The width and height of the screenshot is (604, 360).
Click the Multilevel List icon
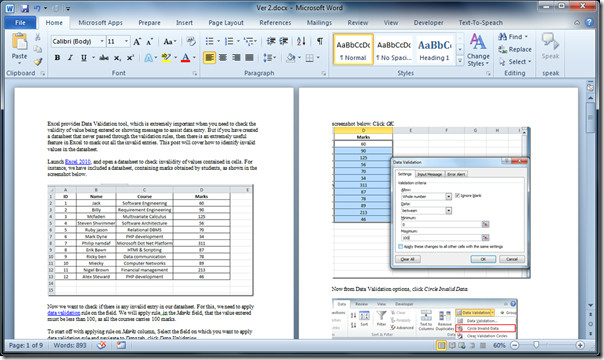tap(249, 41)
